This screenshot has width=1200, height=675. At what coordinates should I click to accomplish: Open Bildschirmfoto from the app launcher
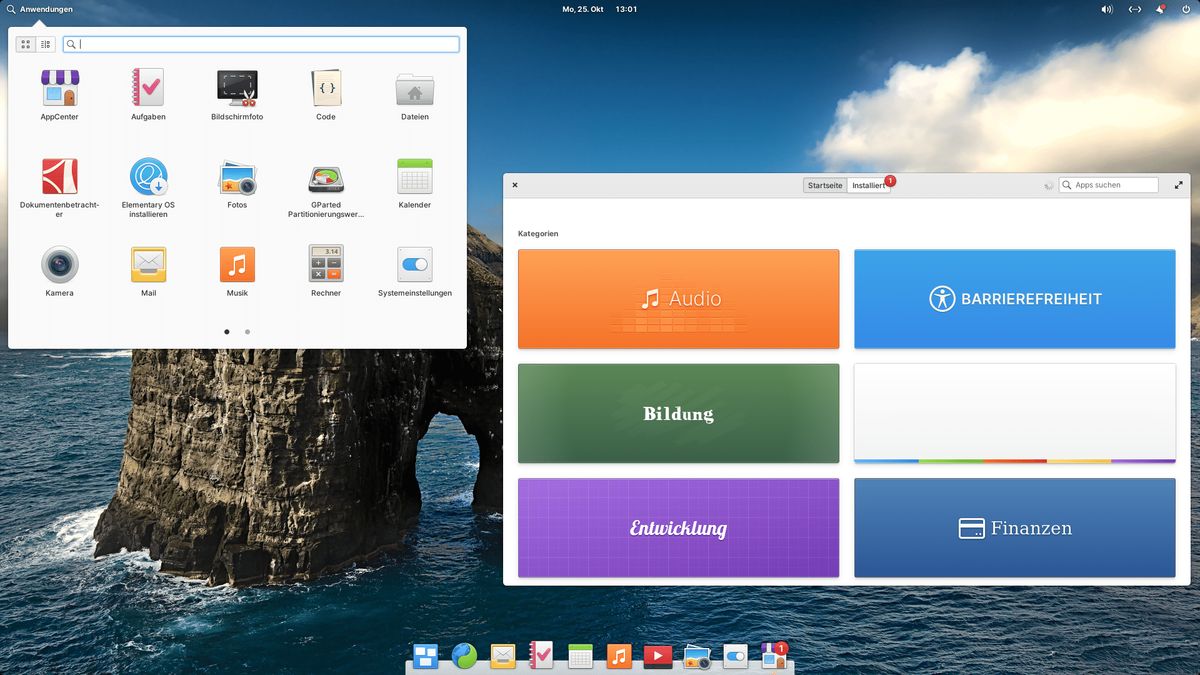[x=236, y=88]
